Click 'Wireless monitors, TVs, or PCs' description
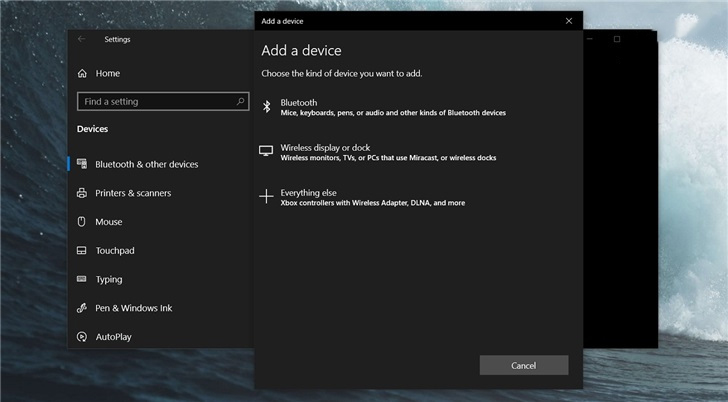This screenshot has height=402, width=728. [388, 158]
